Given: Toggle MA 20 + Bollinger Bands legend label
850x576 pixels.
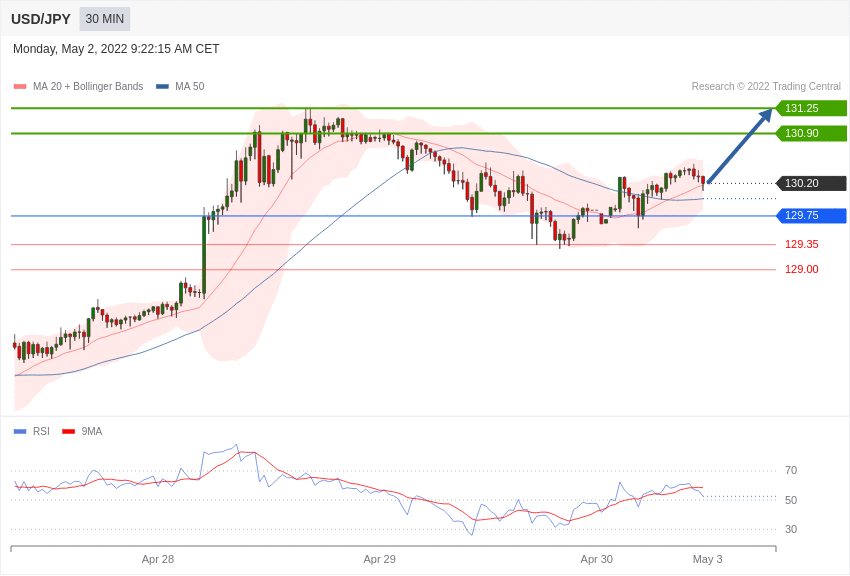Looking at the screenshot, I should (88, 87).
